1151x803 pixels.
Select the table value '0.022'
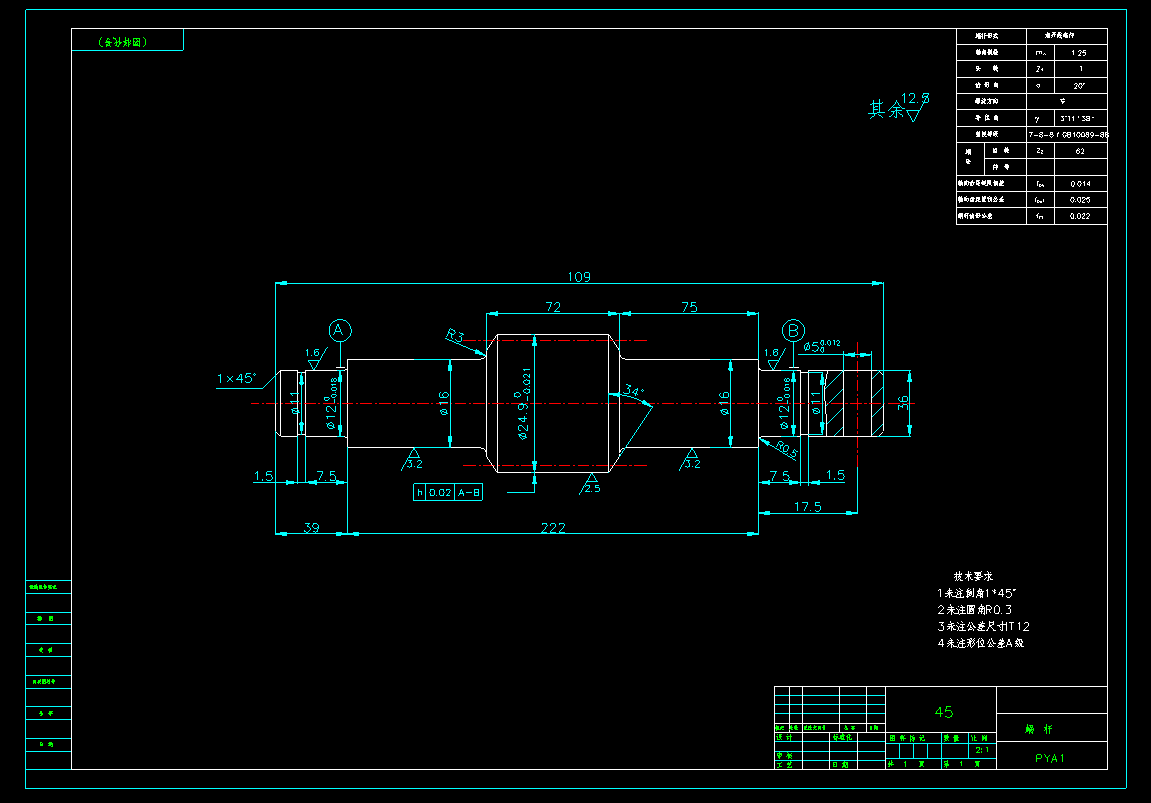1080,216
